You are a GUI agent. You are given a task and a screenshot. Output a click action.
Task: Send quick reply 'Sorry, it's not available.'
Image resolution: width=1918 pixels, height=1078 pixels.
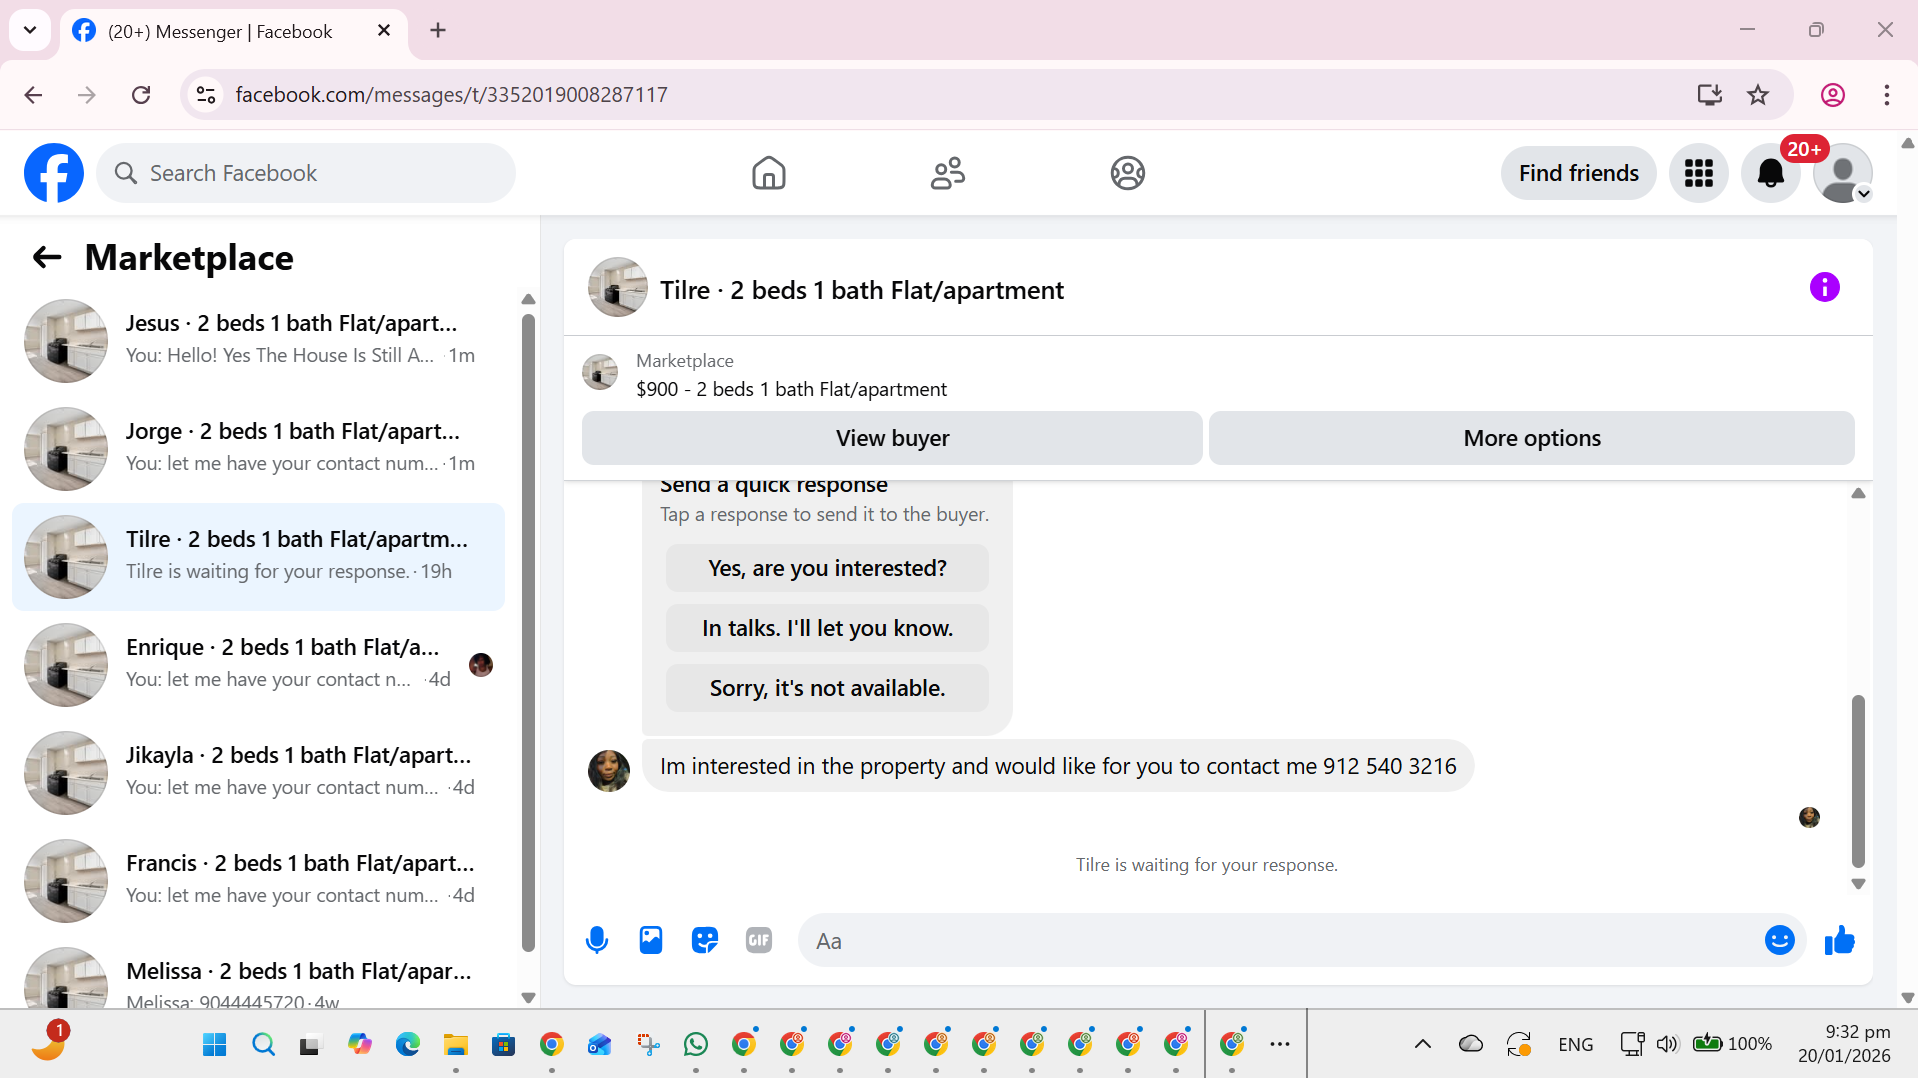pos(827,688)
